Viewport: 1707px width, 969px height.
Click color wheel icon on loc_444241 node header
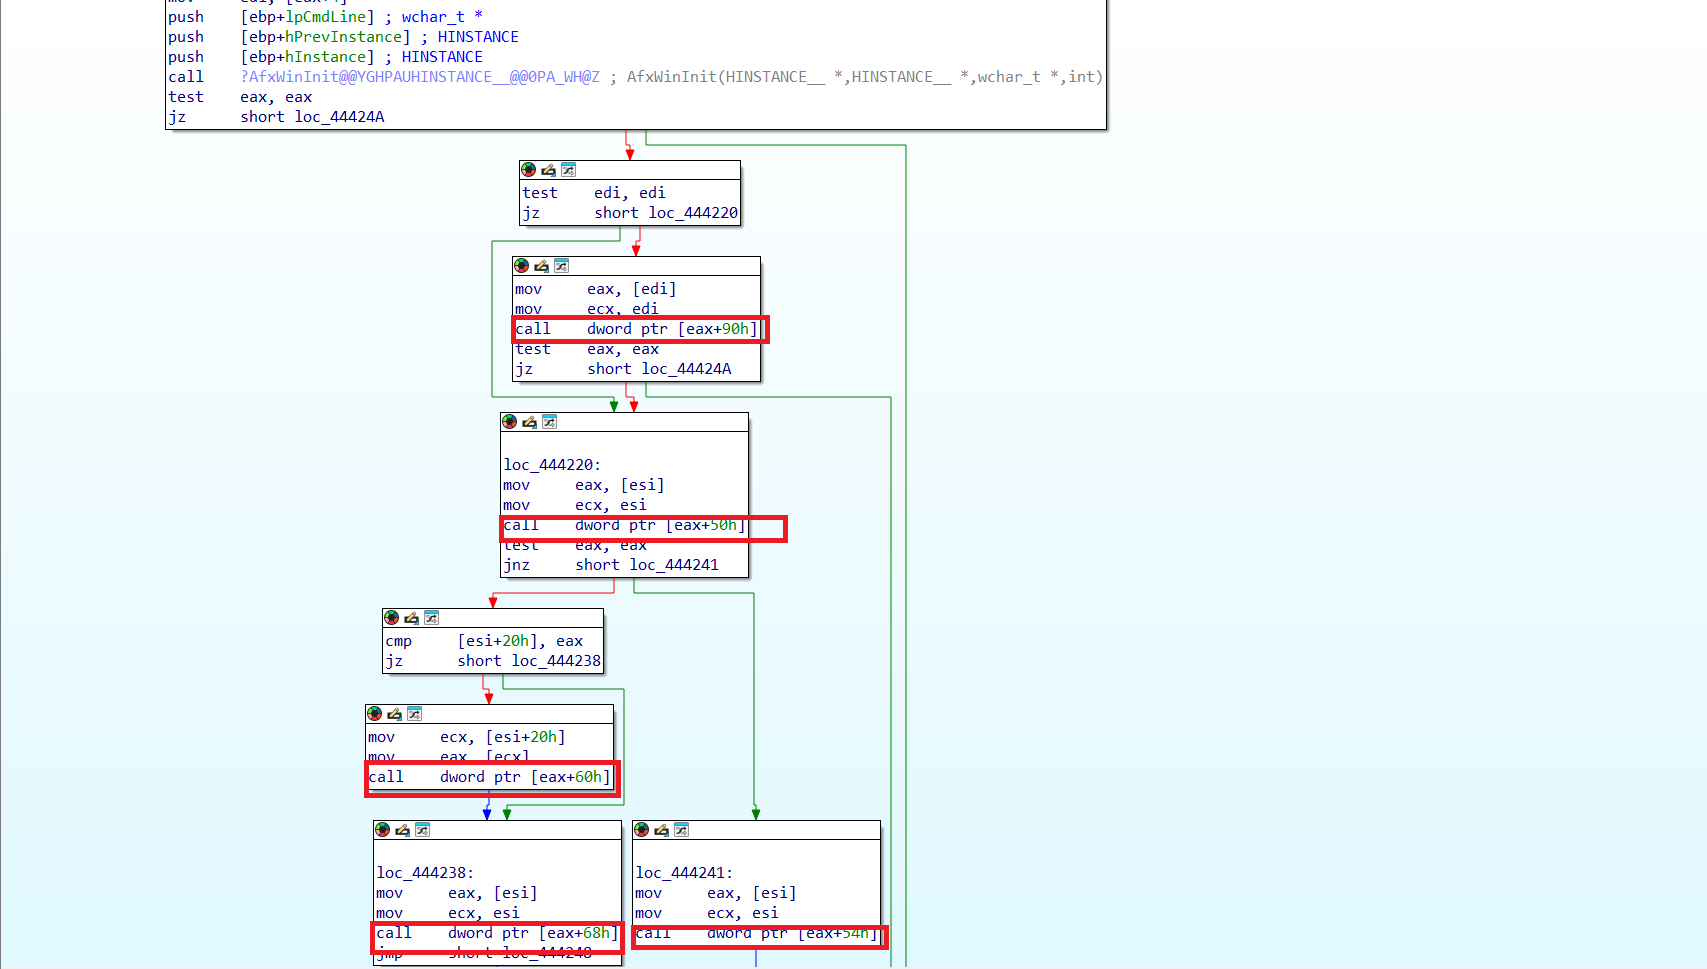(642, 830)
